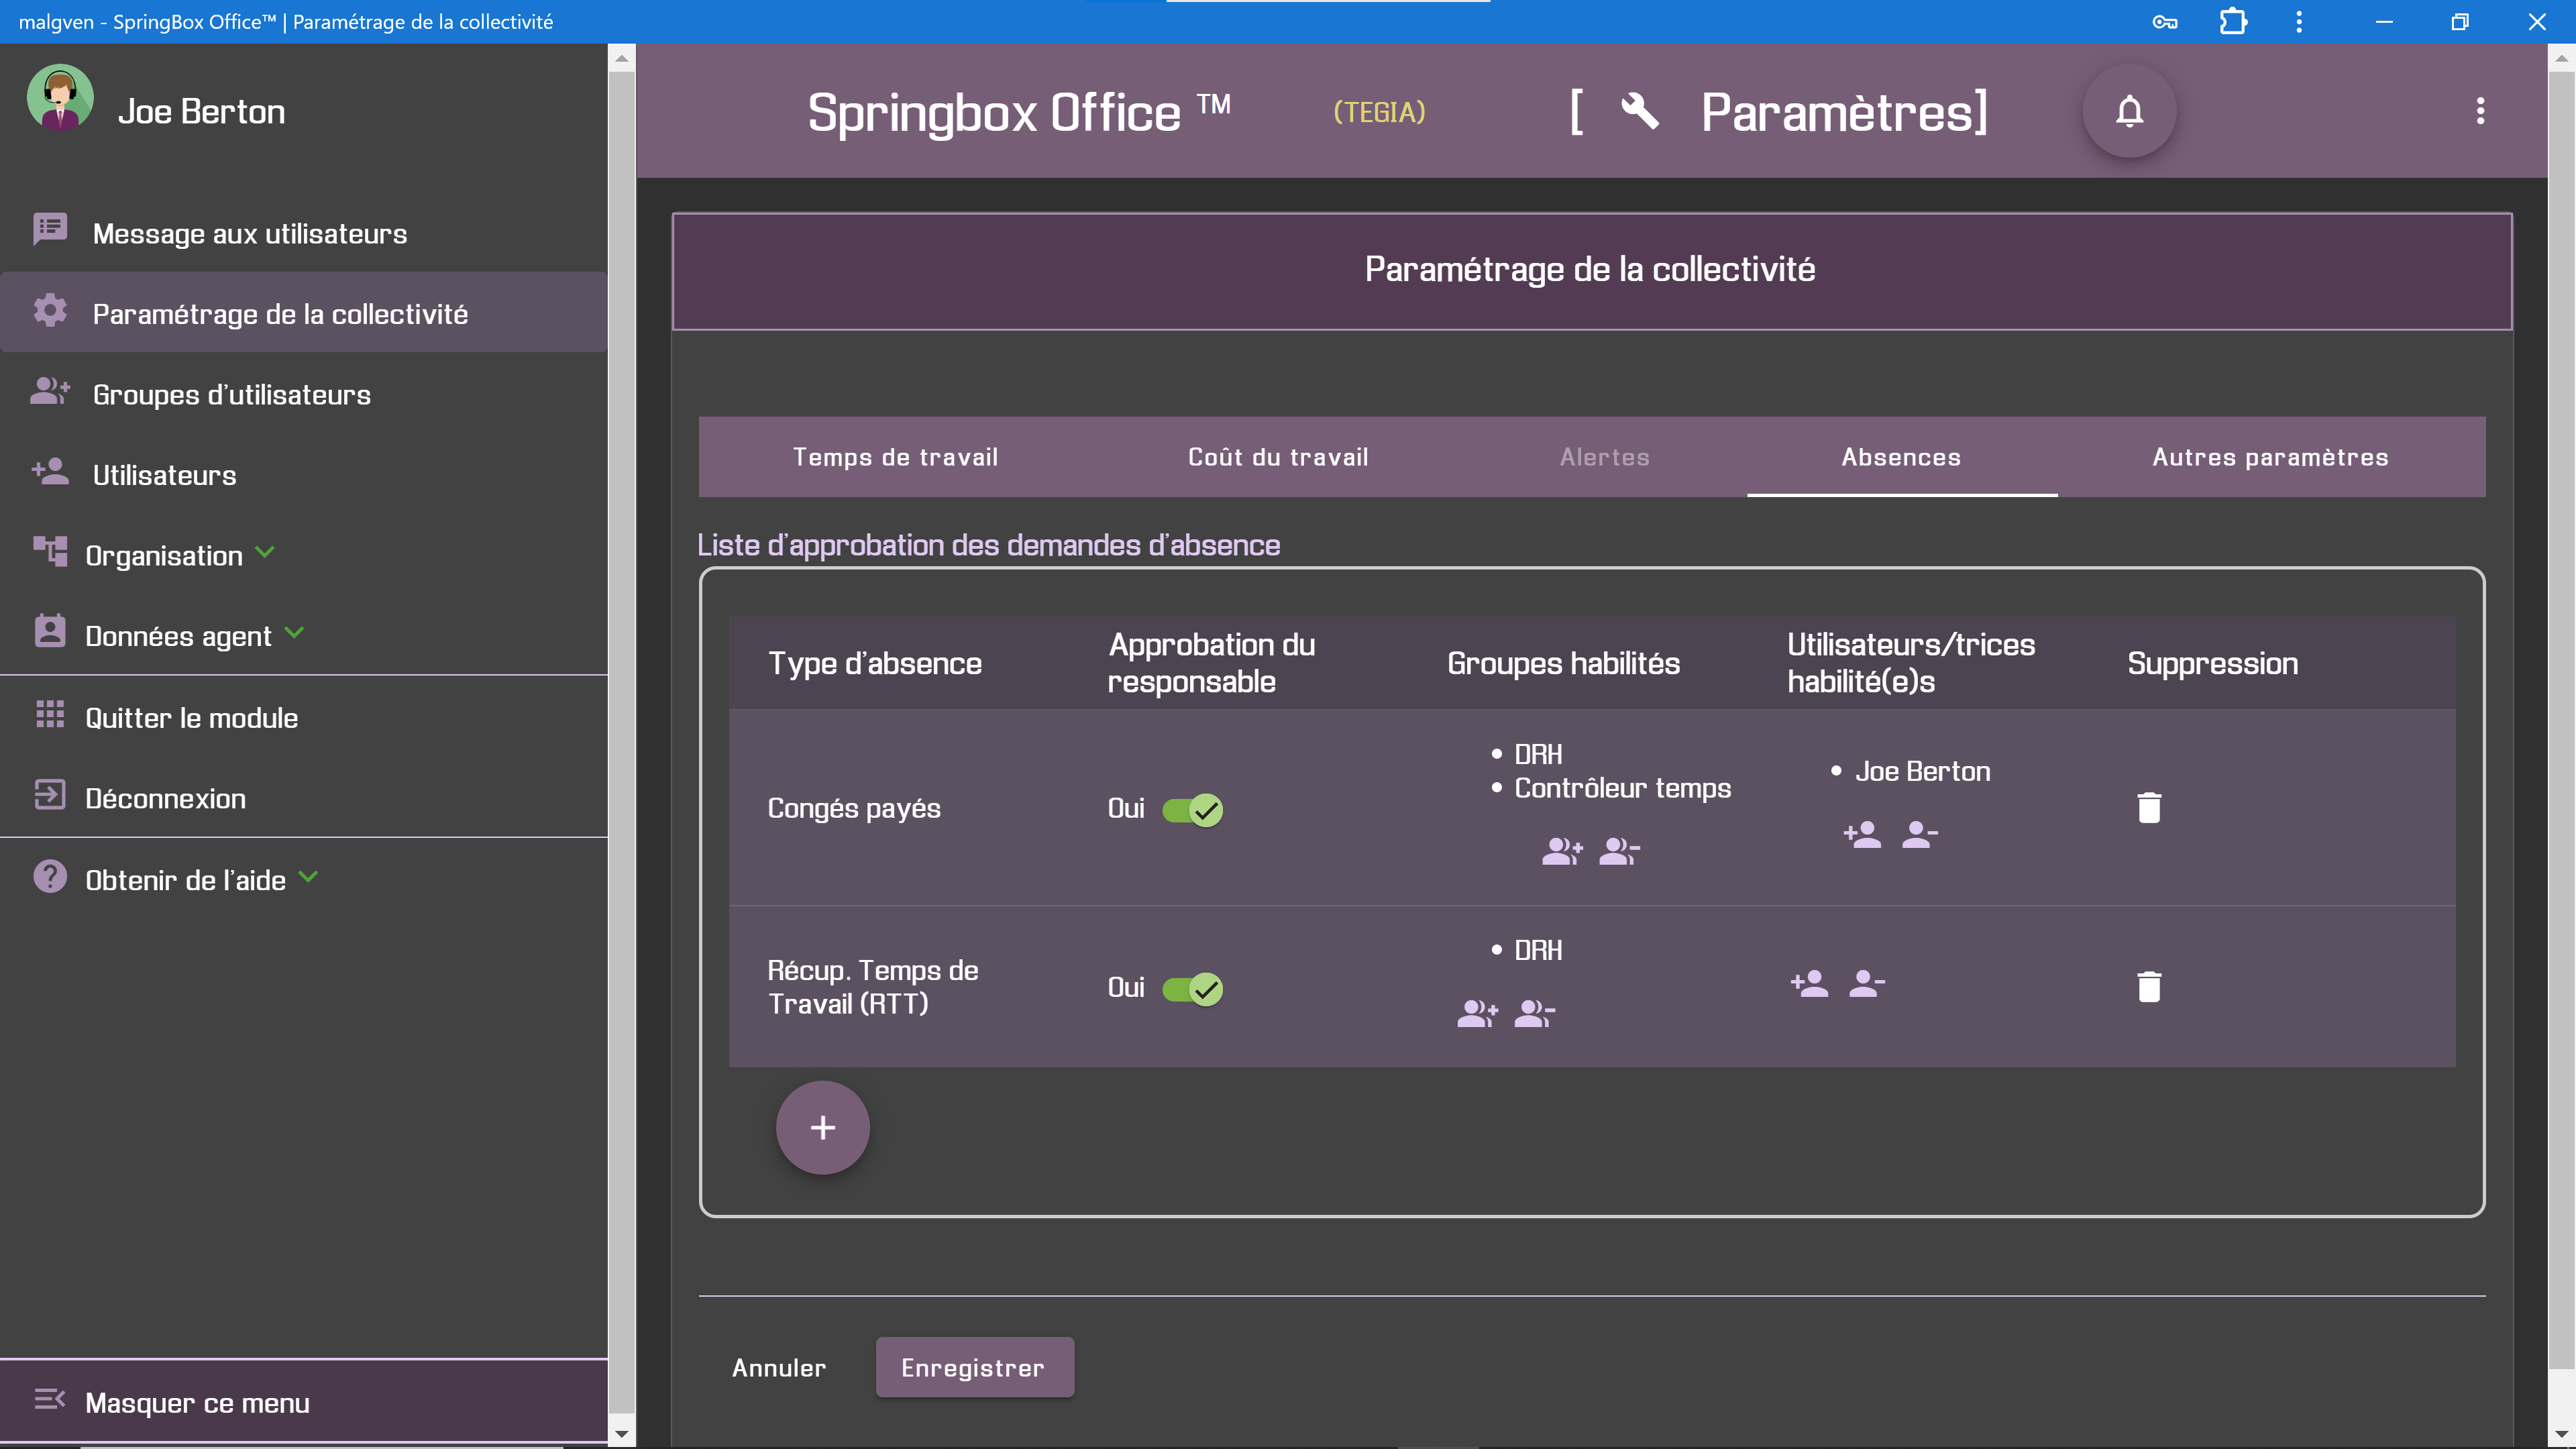Click the Quitter le module grid icon

(x=50, y=714)
